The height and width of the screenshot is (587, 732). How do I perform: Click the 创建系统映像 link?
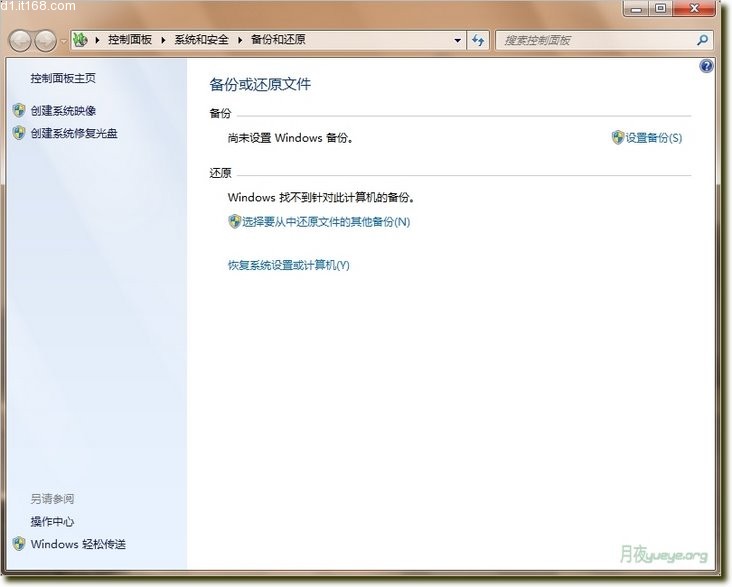(x=63, y=111)
